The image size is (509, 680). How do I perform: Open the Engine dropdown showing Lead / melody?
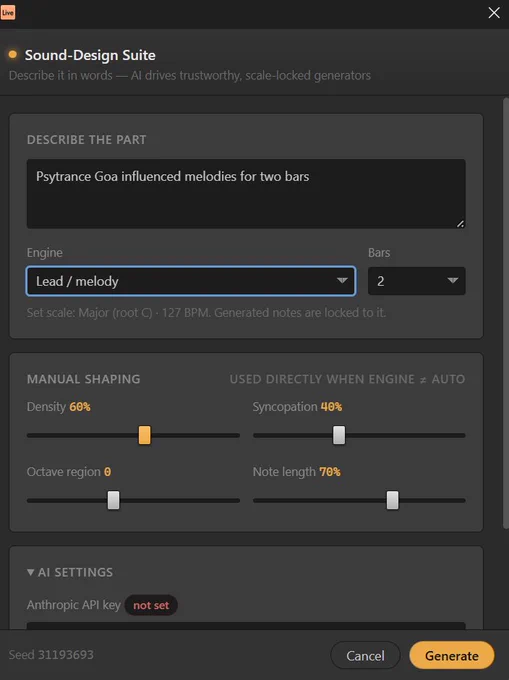coord(191,281)
